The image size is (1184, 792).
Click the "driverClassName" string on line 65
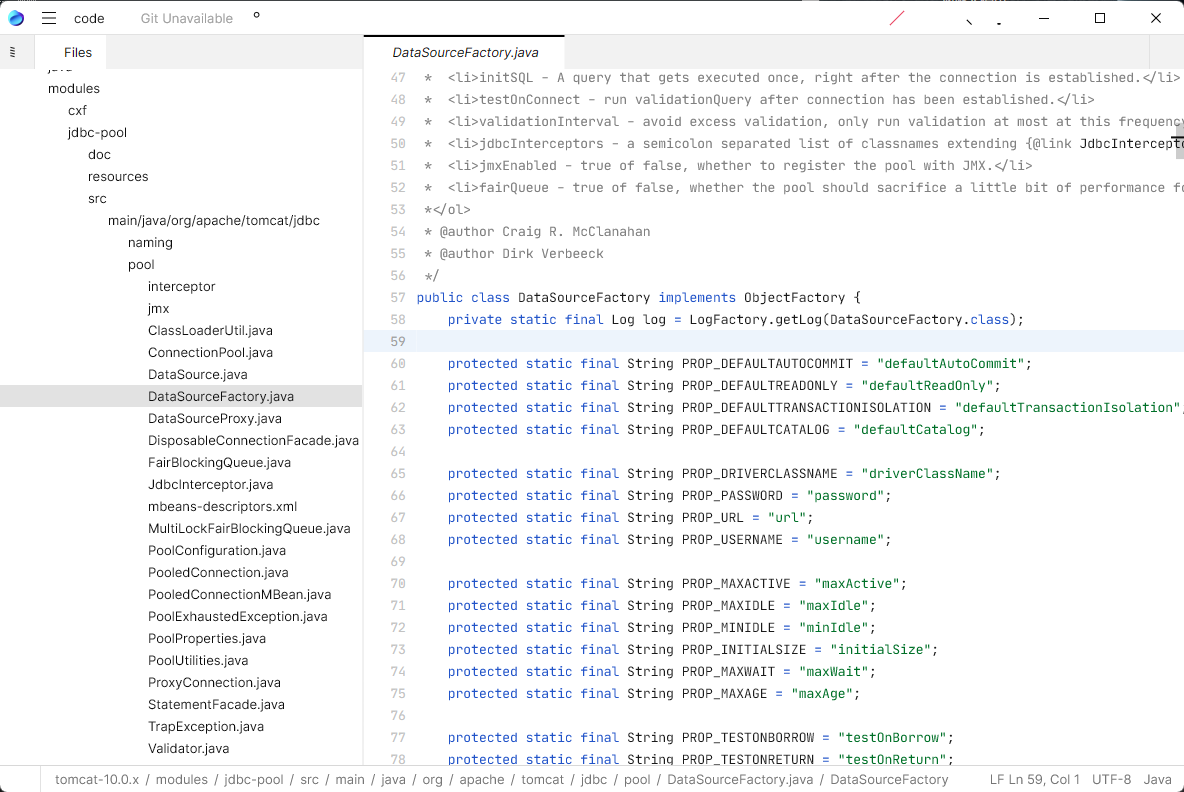click(927, 473)
